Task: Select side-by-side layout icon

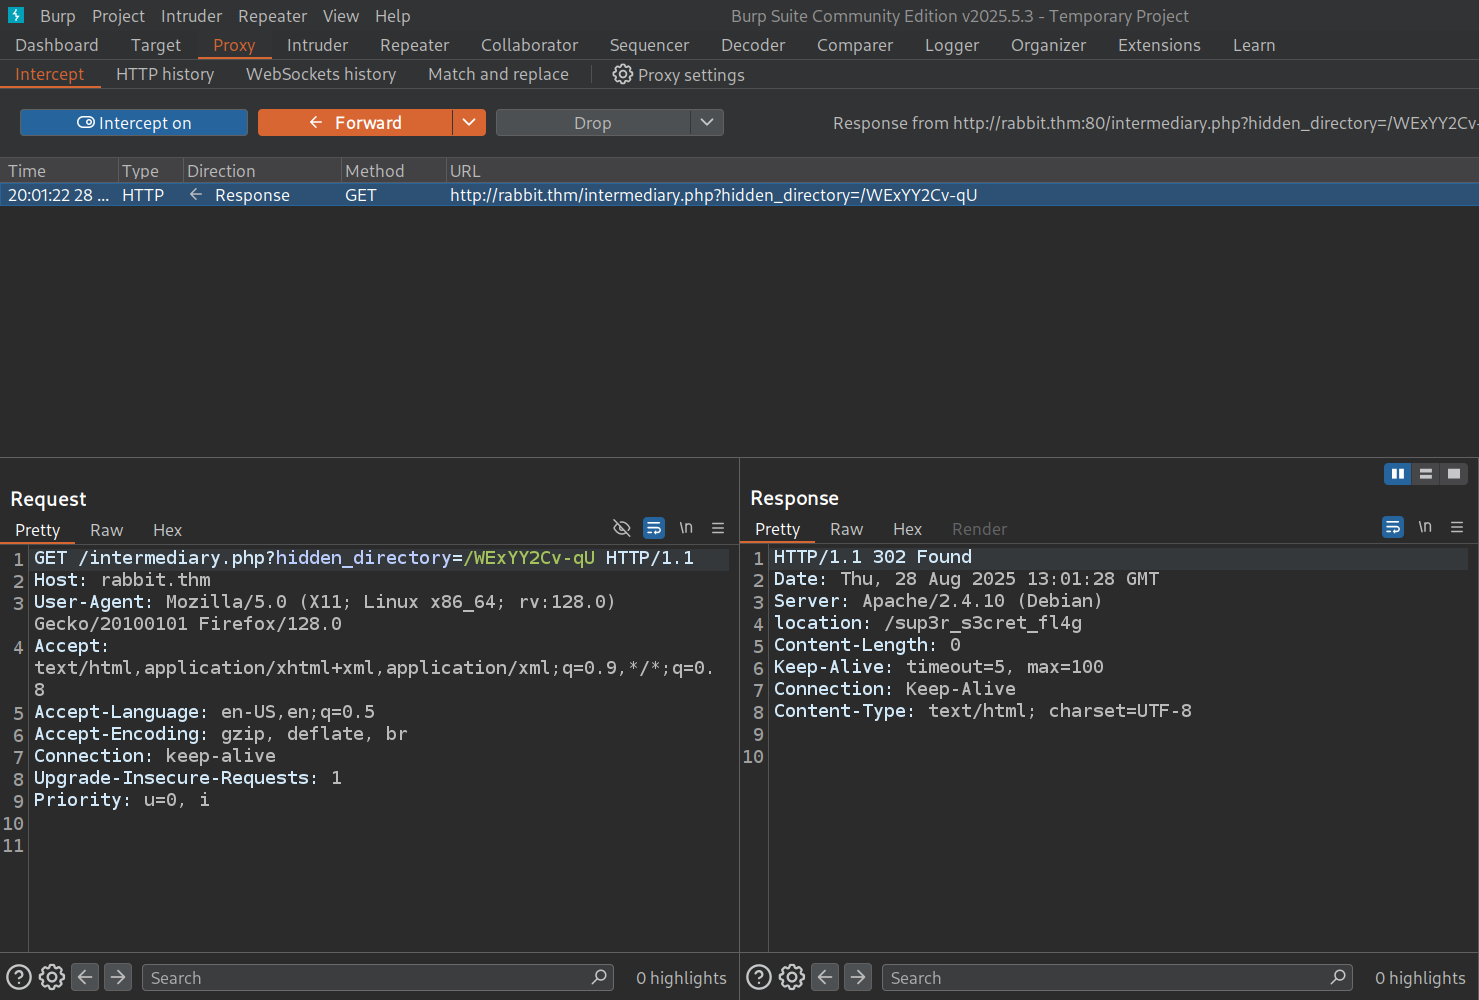Action: pyautogui.click(x=1397, y=474)
